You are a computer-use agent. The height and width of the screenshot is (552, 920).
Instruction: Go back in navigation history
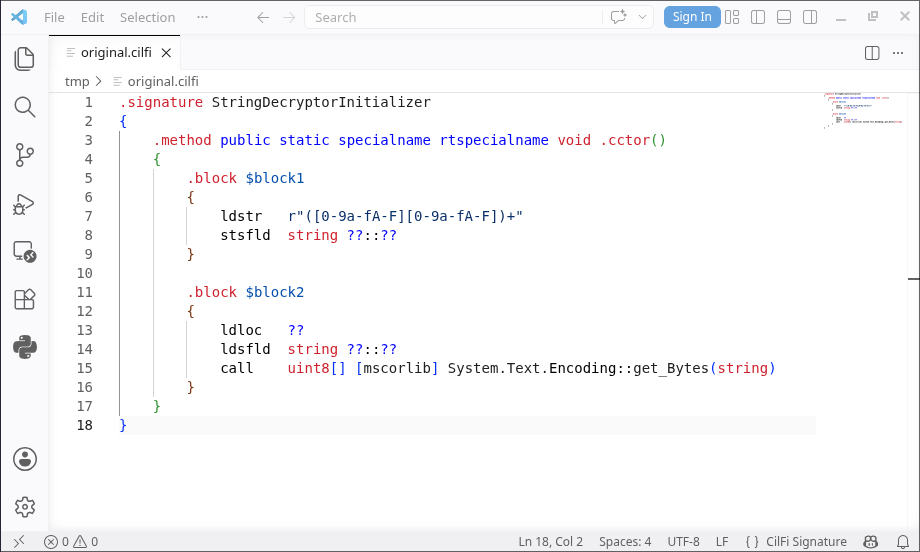[263, 18]
